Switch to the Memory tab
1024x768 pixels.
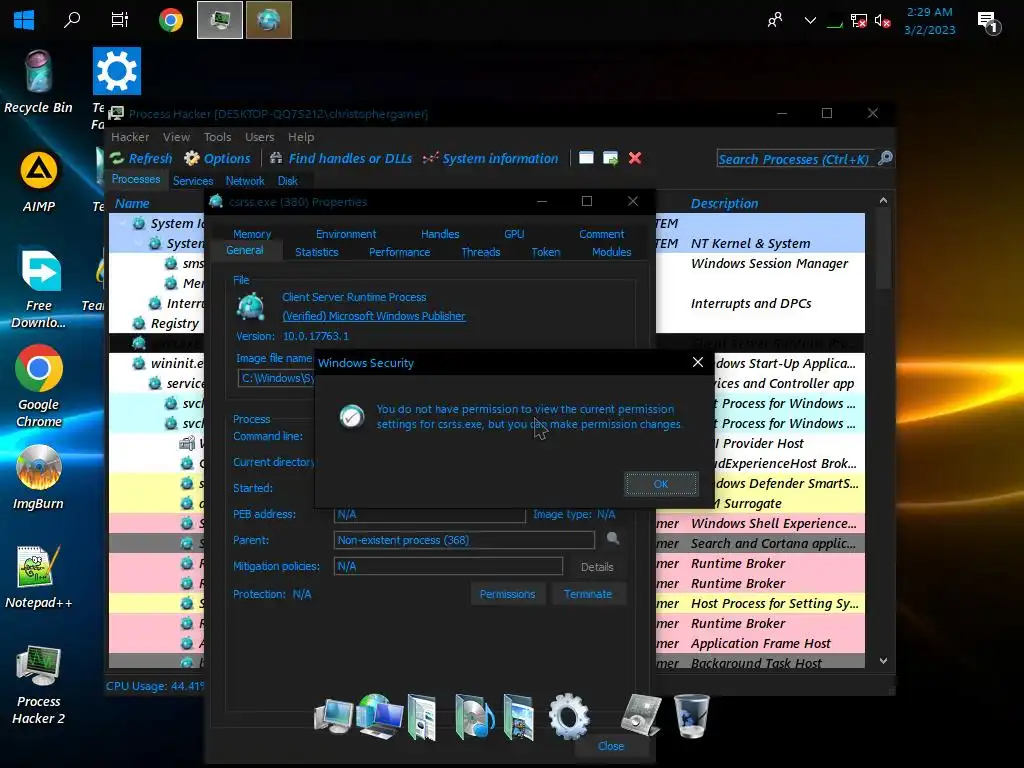pos(252,234)
